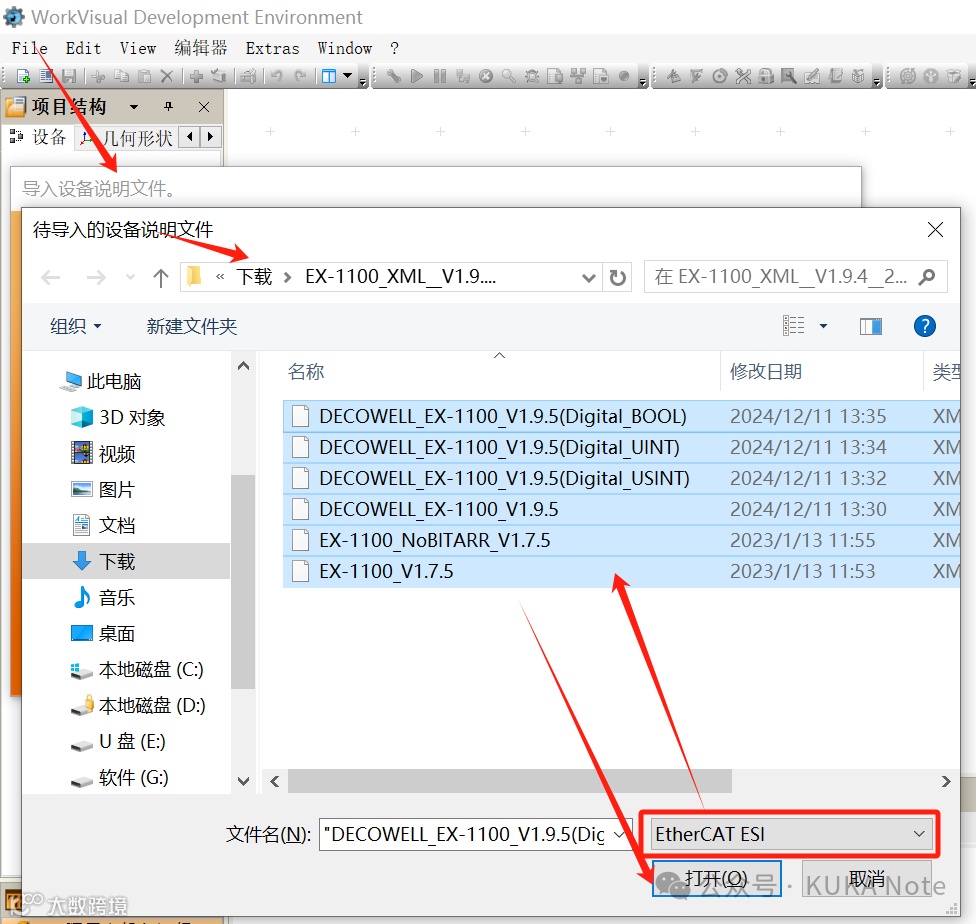Click the crossed tools toolbar icon

coord(743,77)
